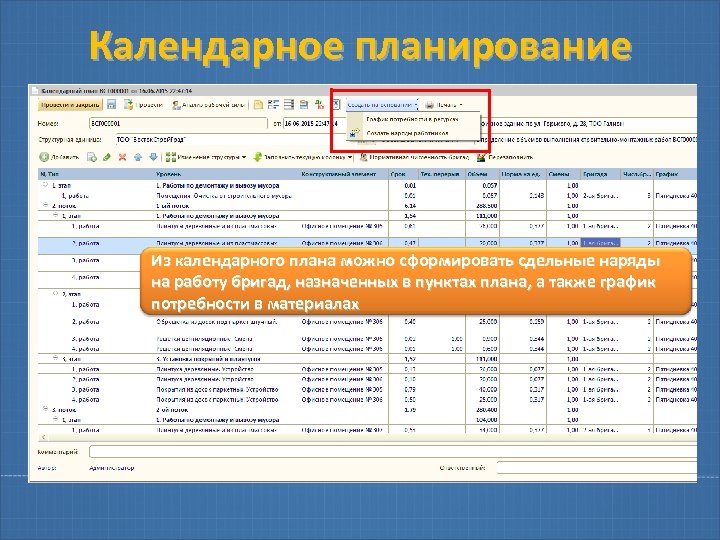
Task: Collapse the 2 этап tree node
Action: 55,293
